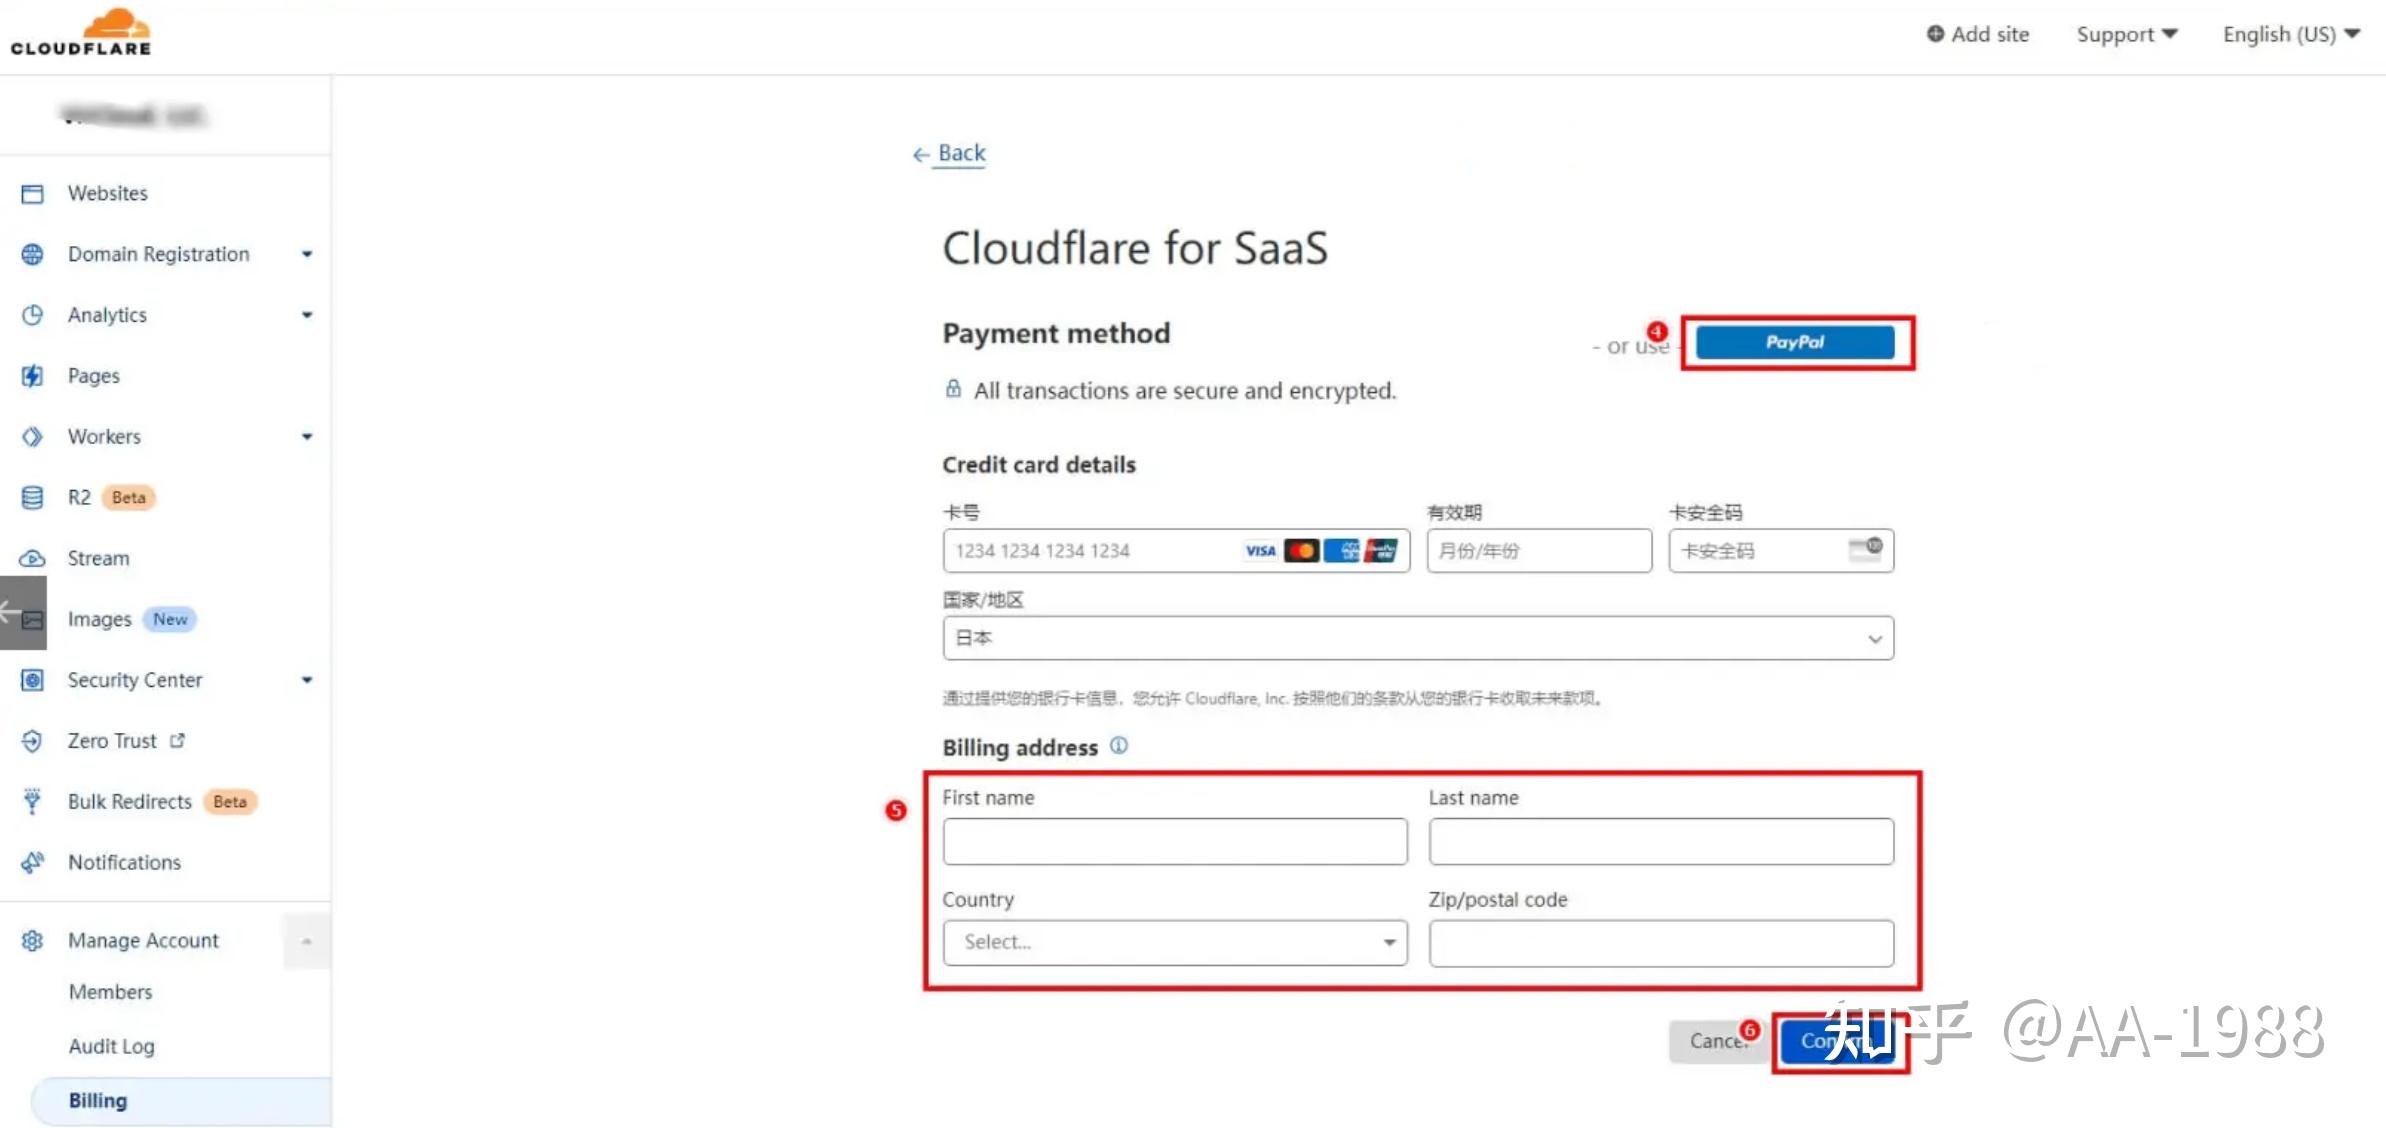Open R2 Beta storage section
Image resolution: width=2386 pixels, height=1128 pixels.
point(33,497)
